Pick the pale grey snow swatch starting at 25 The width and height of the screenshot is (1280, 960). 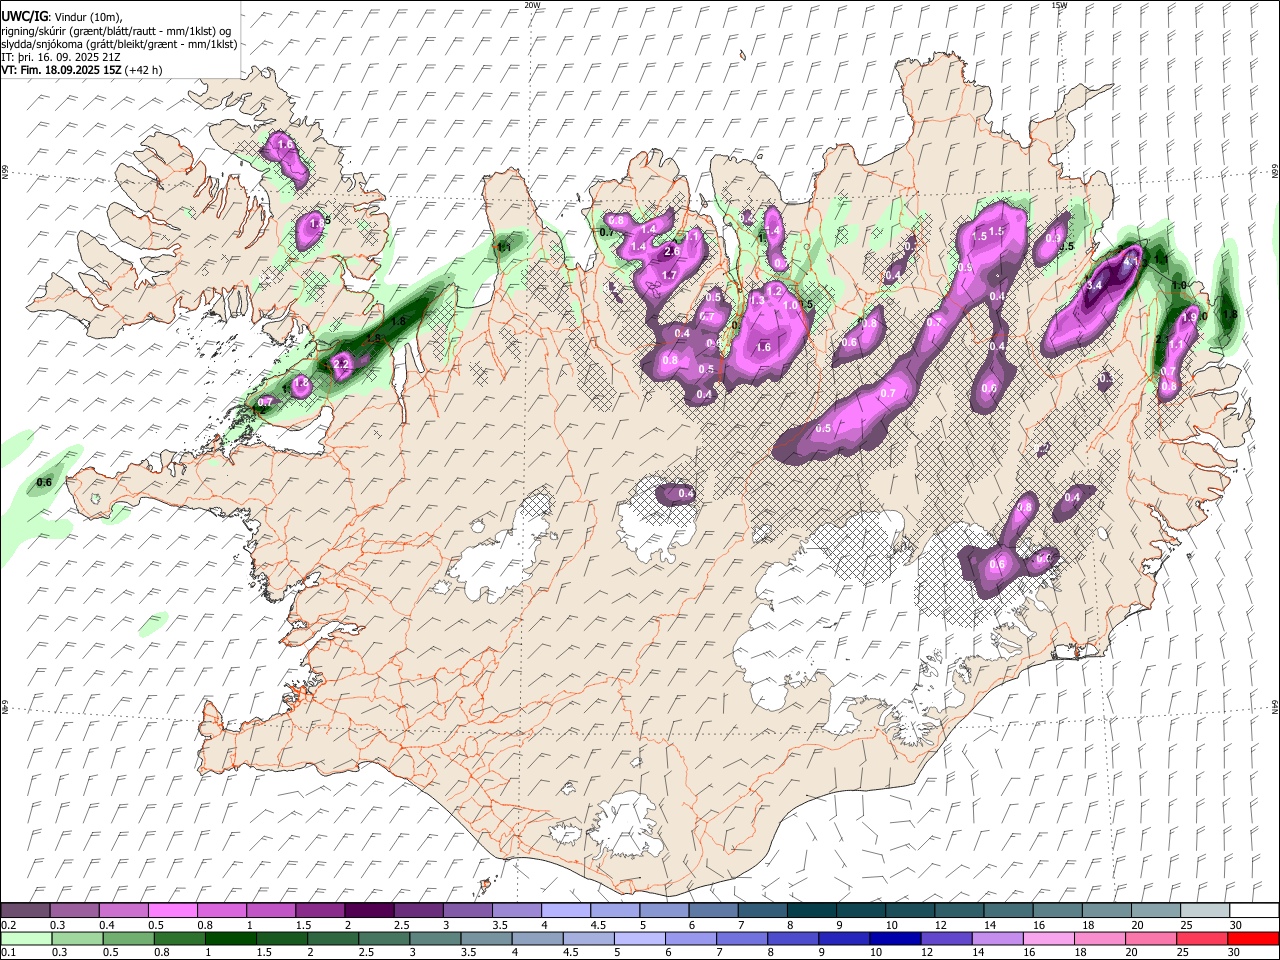tap(1204, 910)
